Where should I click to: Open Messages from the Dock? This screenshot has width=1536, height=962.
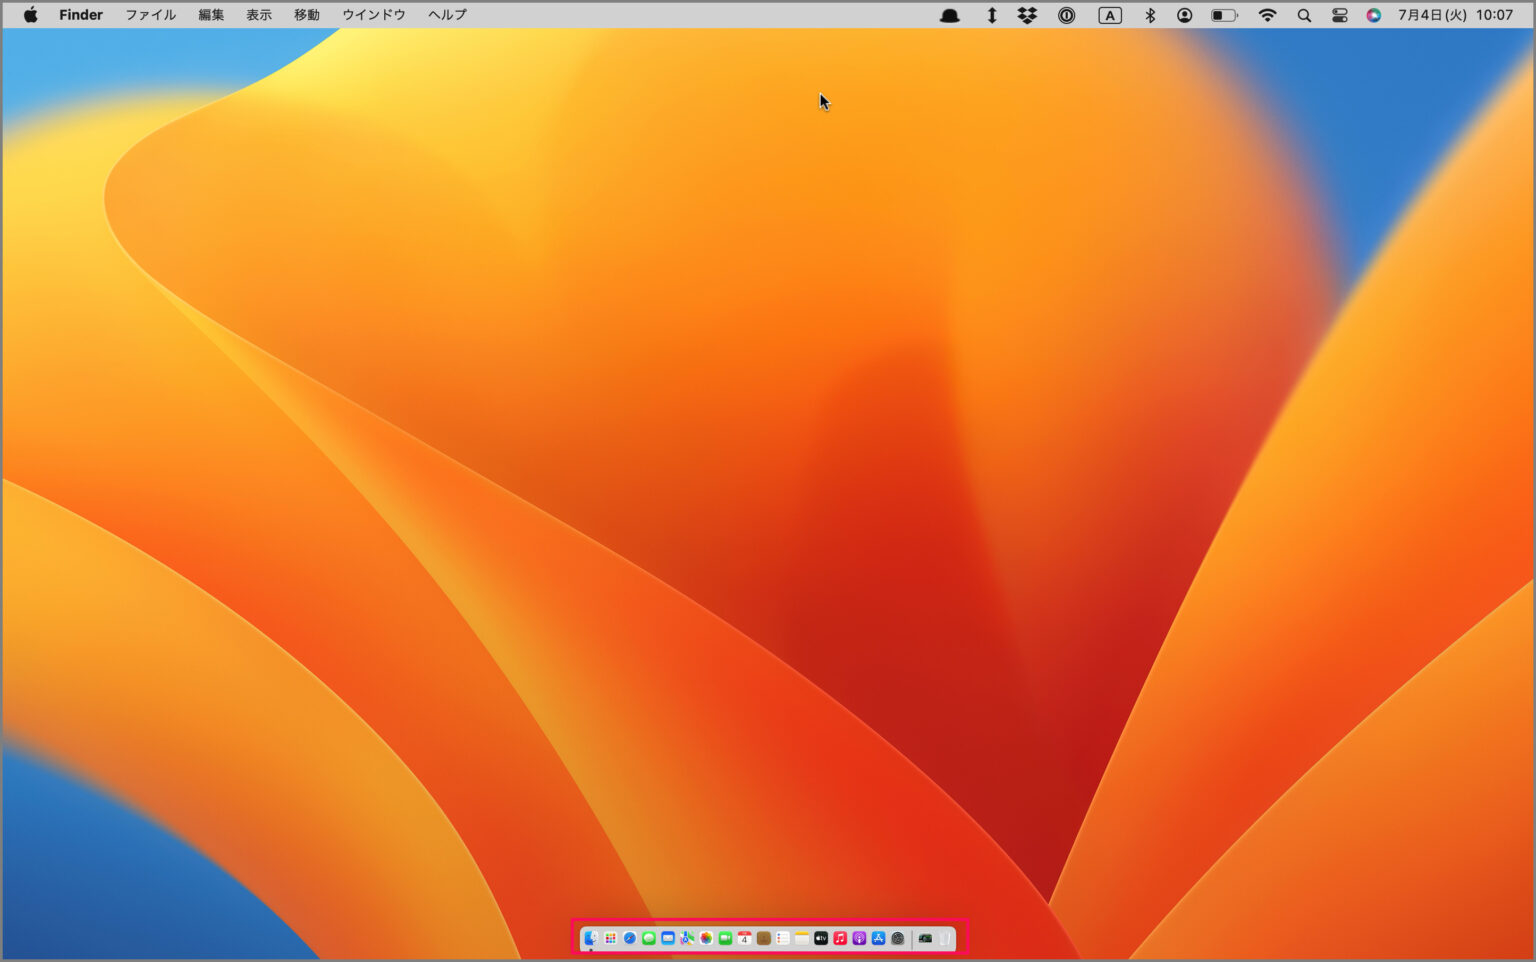pos(649,938)
